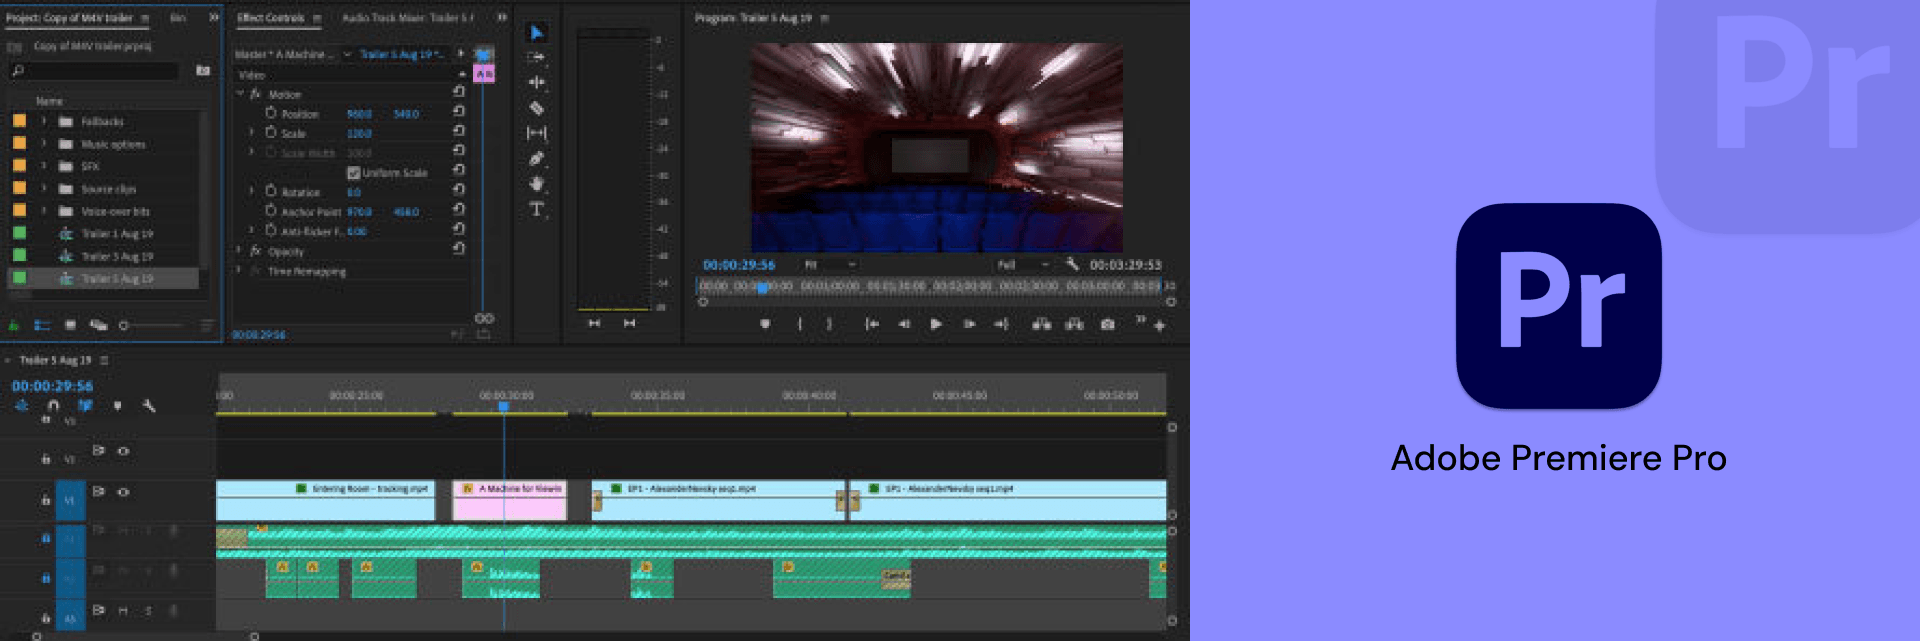Open the Trailer 5 Aug 19 timeline panel menu

pos(104,360)
